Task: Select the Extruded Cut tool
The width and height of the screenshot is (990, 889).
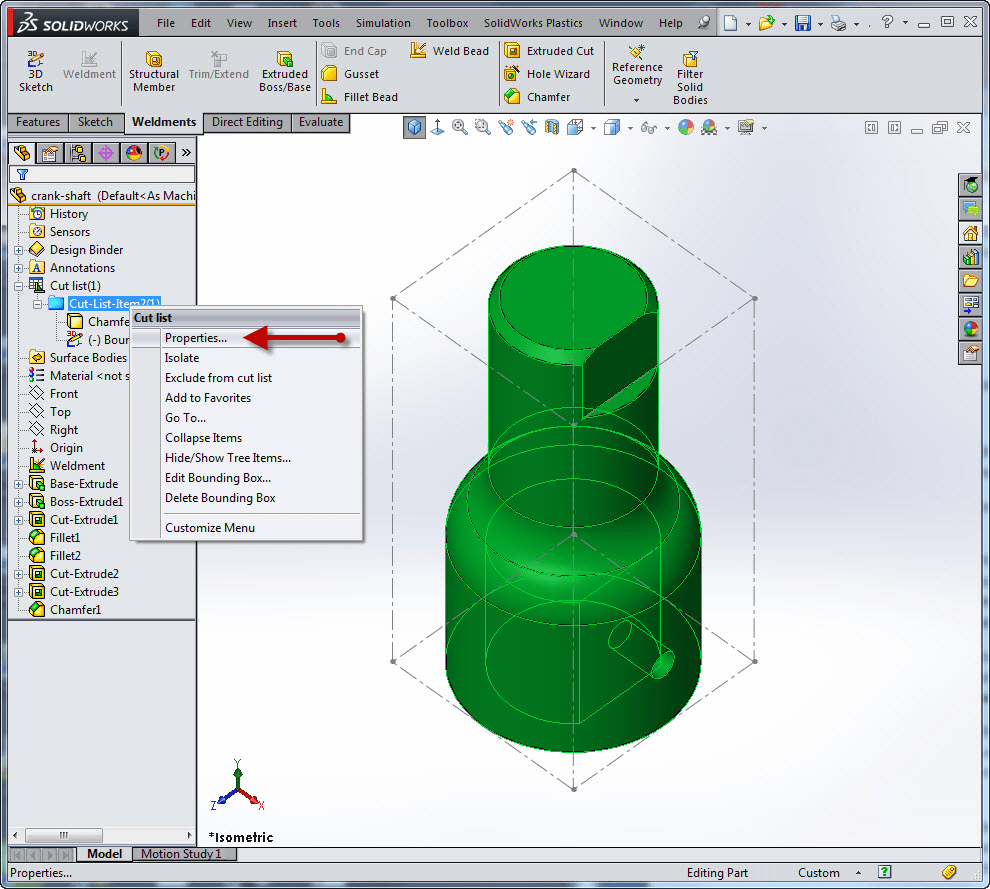Action: coord(549,51)
